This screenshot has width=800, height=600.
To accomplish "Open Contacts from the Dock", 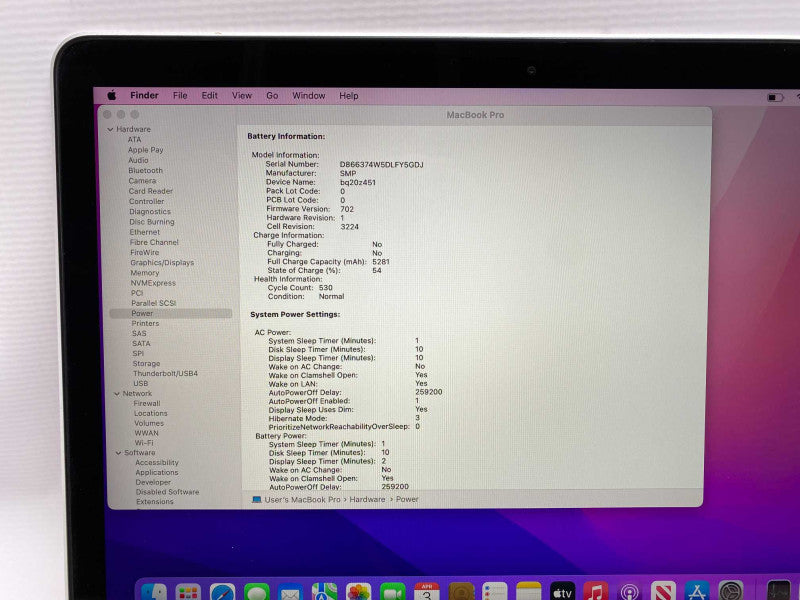I will click(x=461, y=592).
